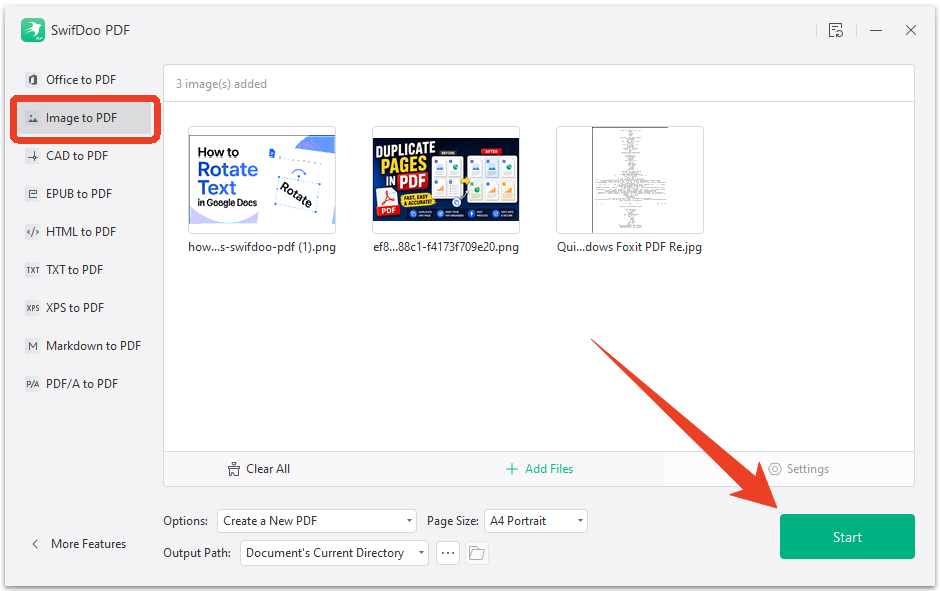
Task: Open the Office to PDF converter
Action: pos(81,80)
